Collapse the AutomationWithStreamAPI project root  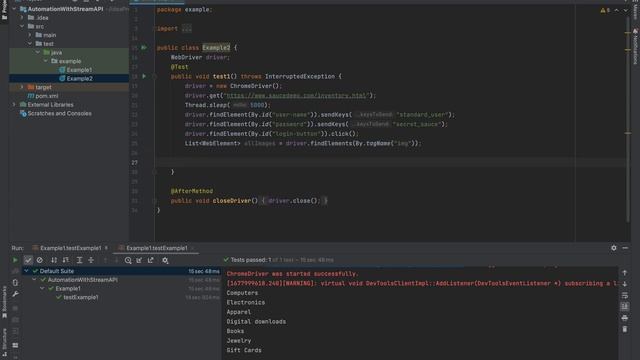pos(14,9)
